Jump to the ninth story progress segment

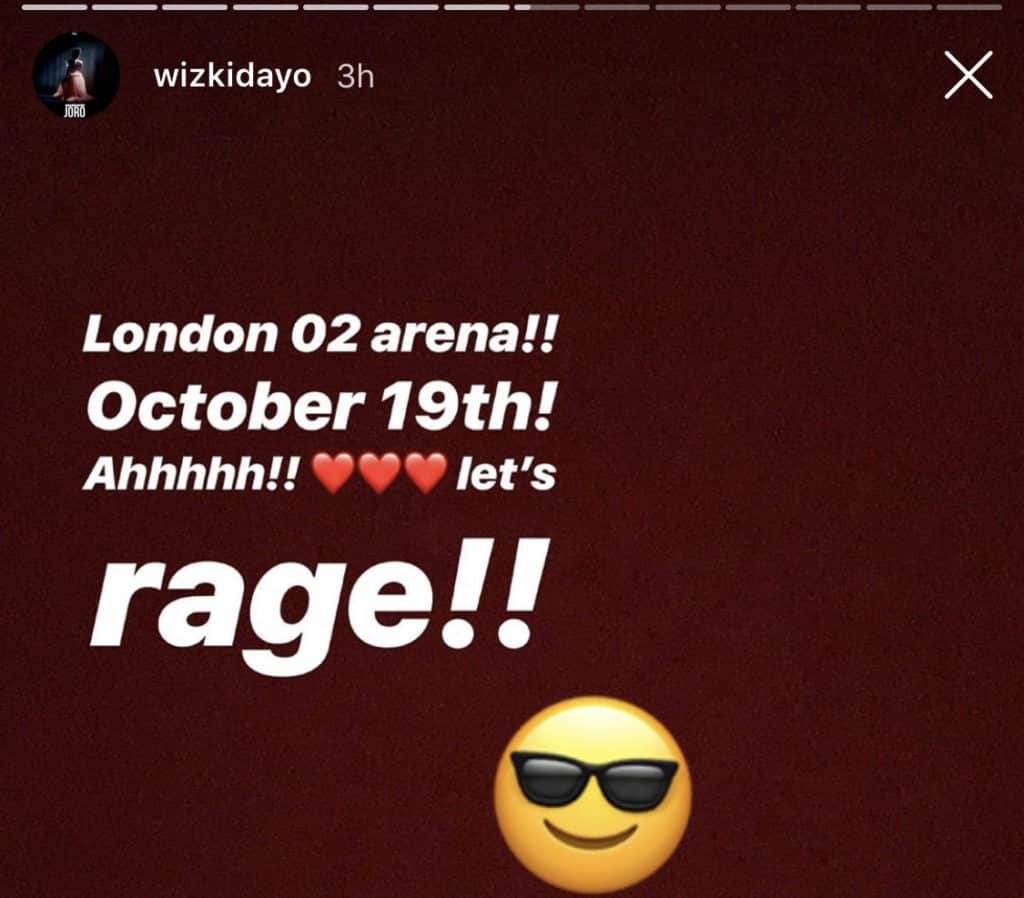(617, 7)
